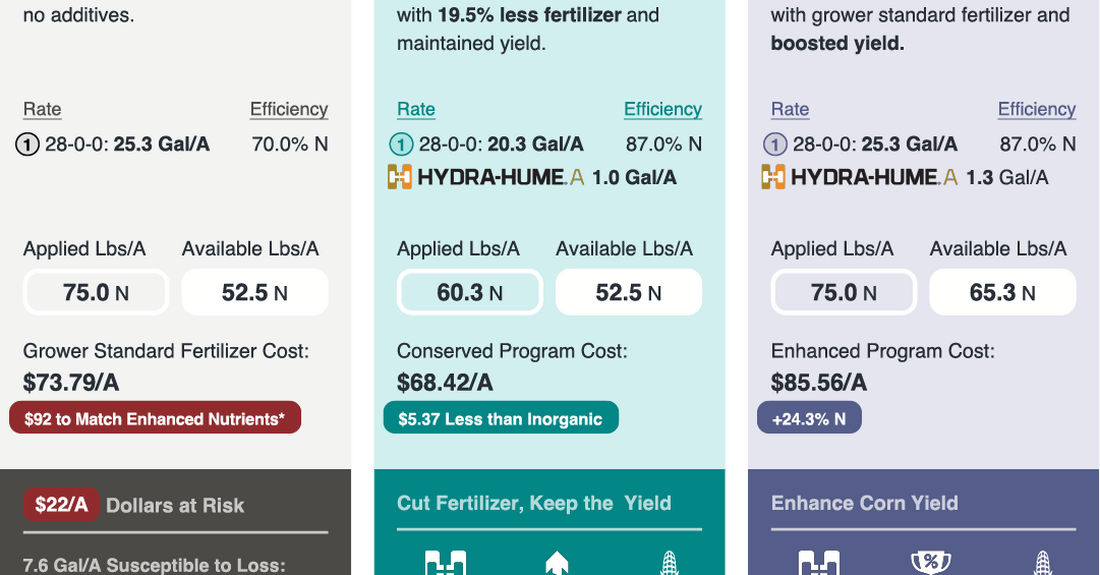Click the corn icon in the purple footer
Viewport: 1100px width, 575px height.
(1043, 564)
